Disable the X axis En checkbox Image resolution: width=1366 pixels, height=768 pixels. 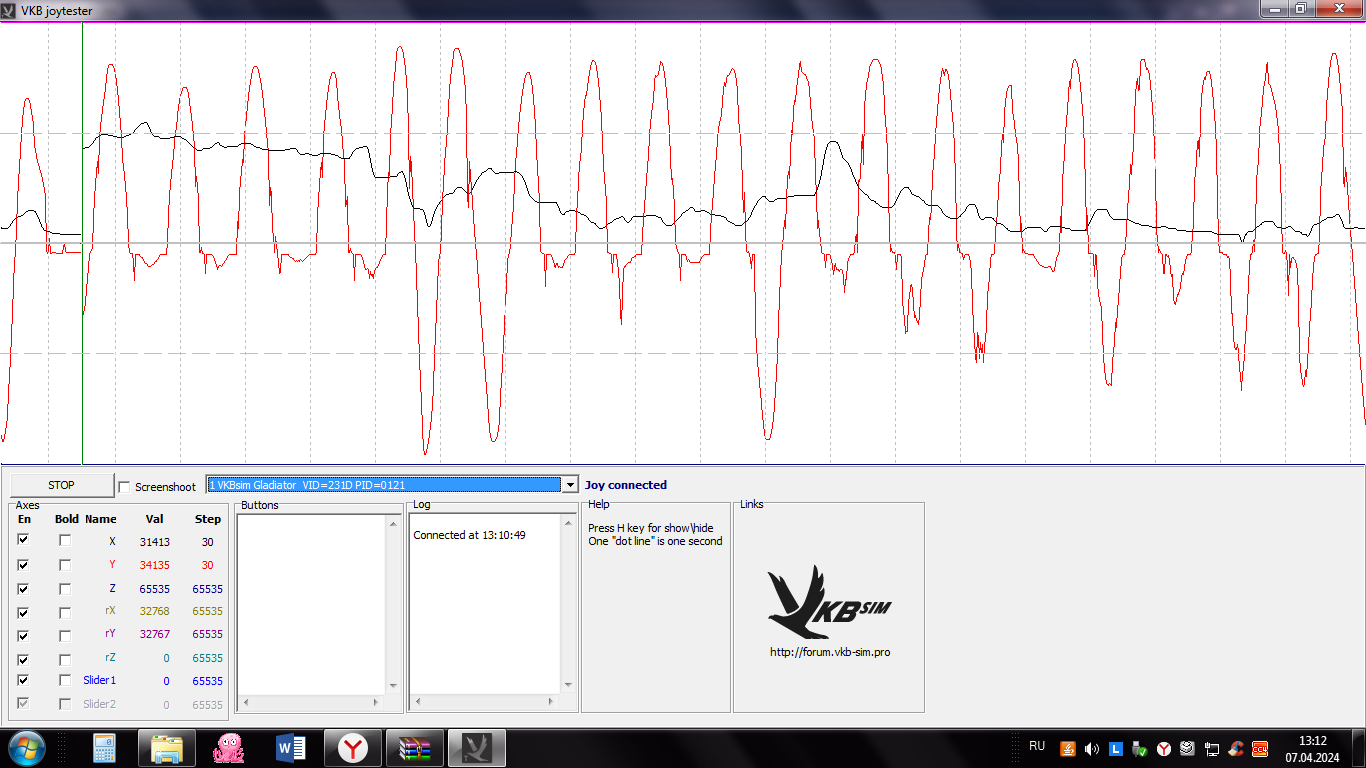(24, 540)
